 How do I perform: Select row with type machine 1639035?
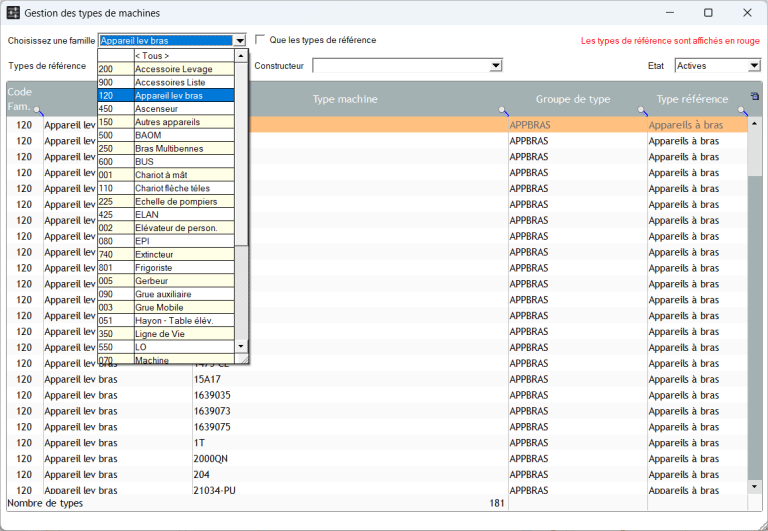377,395
